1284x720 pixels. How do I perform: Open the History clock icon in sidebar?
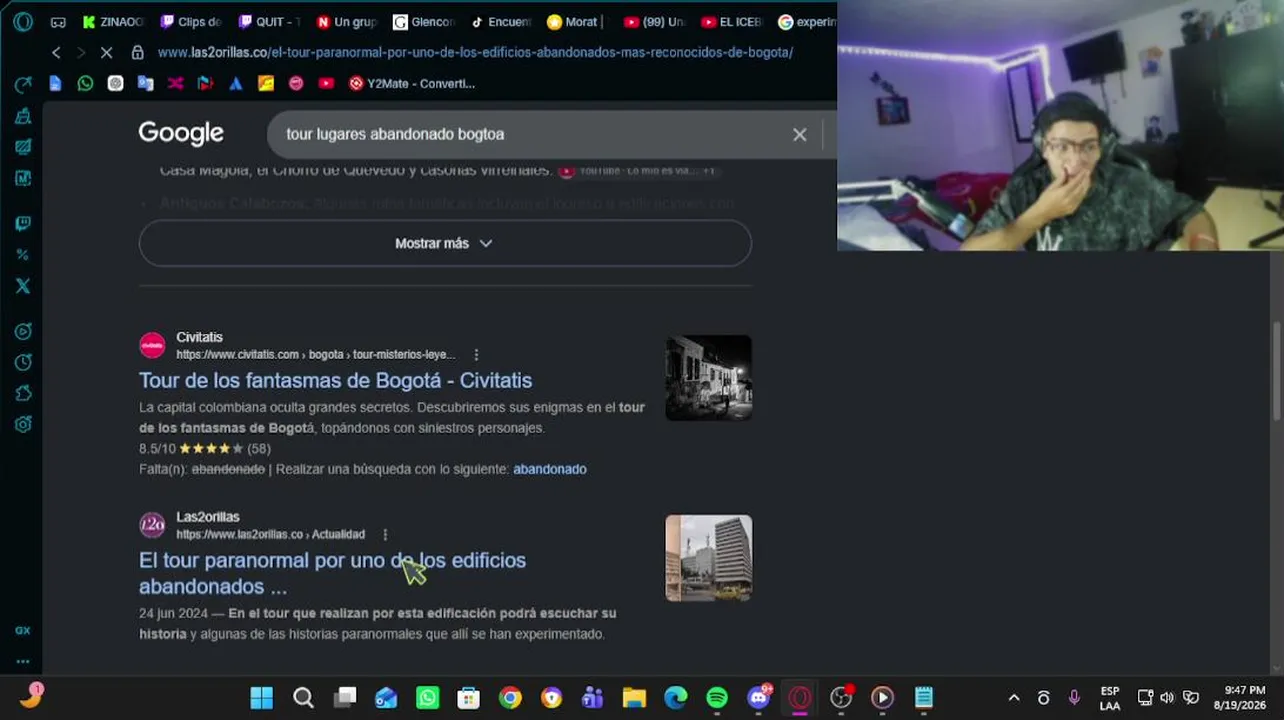coord(23,362)
